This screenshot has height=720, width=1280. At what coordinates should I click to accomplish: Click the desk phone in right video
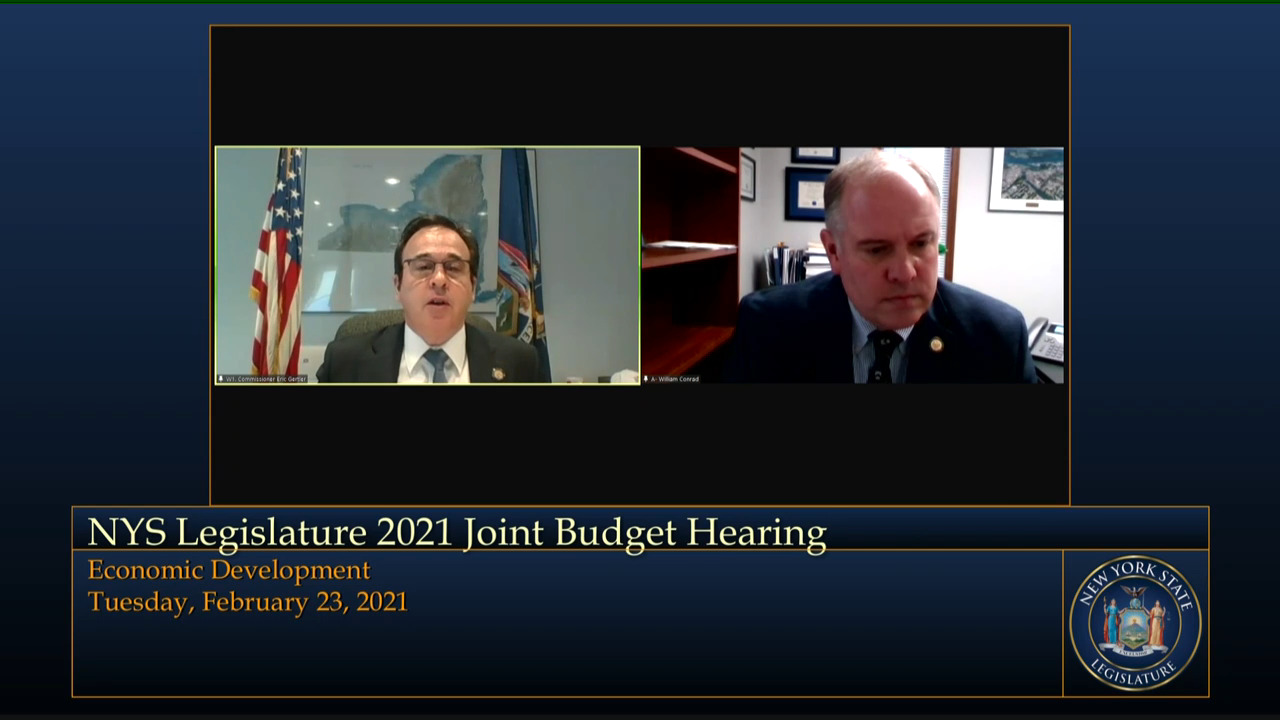pos(1045,343)
